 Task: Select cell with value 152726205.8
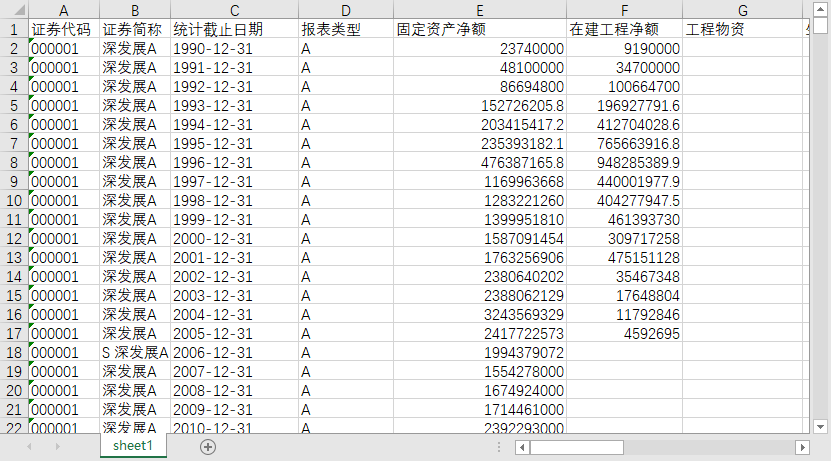[x=480, y=105]
